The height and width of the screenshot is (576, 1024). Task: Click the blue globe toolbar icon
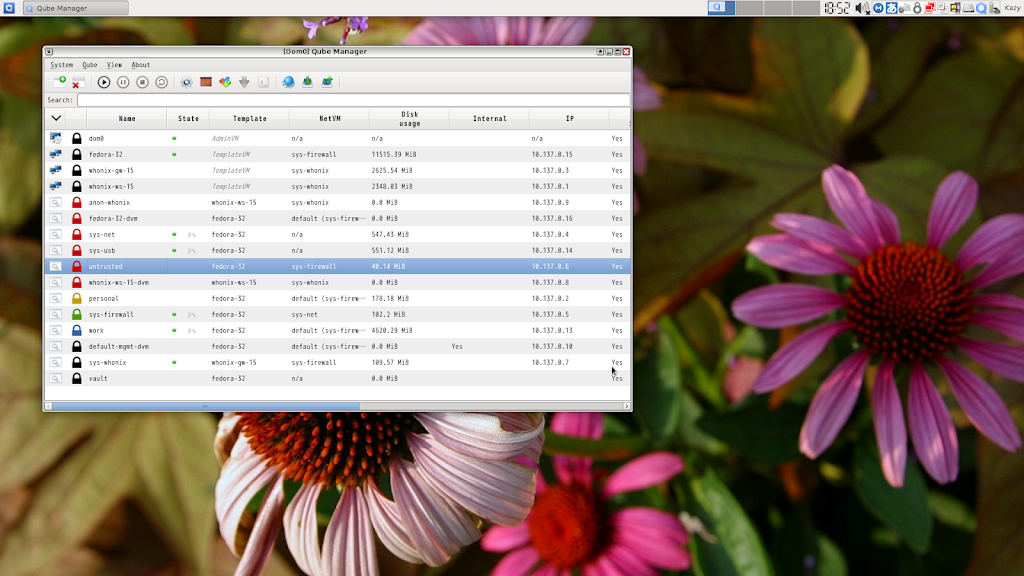(288, 82)
